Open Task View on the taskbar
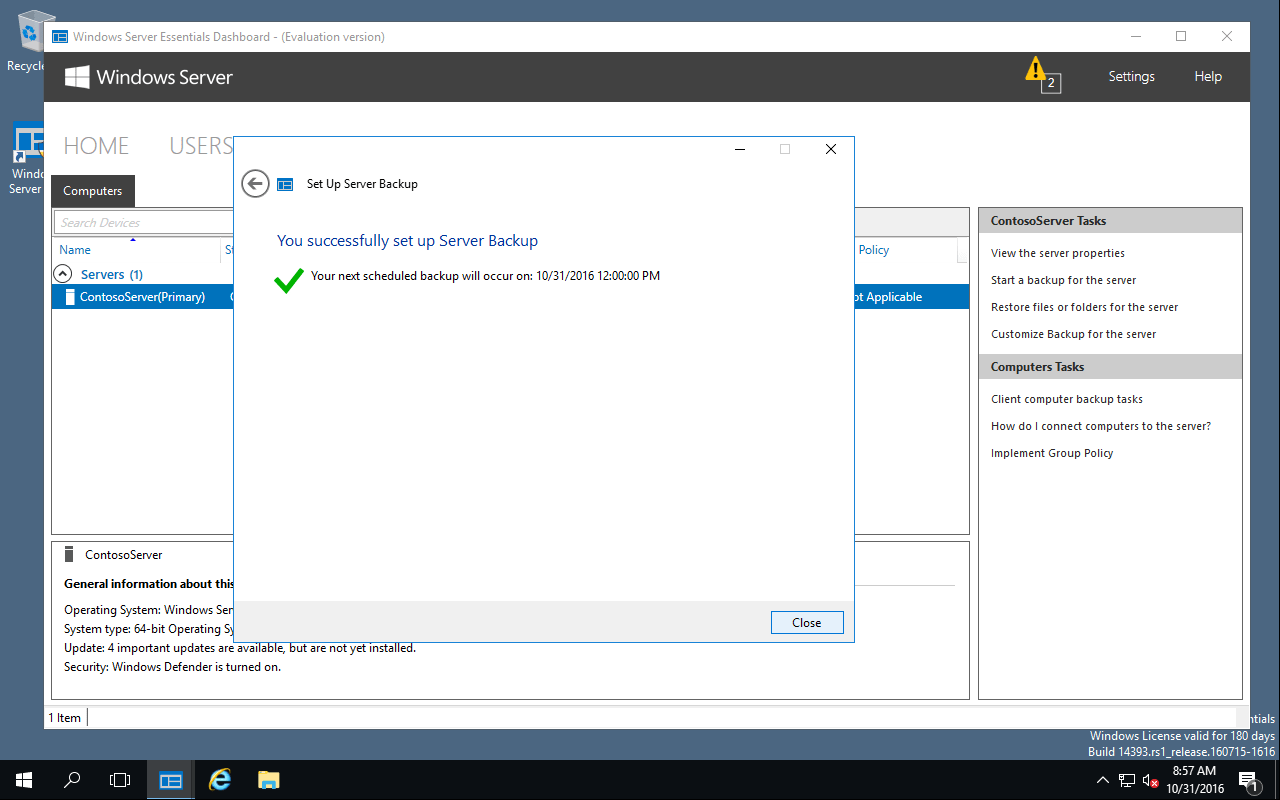 tap(120, 780)
